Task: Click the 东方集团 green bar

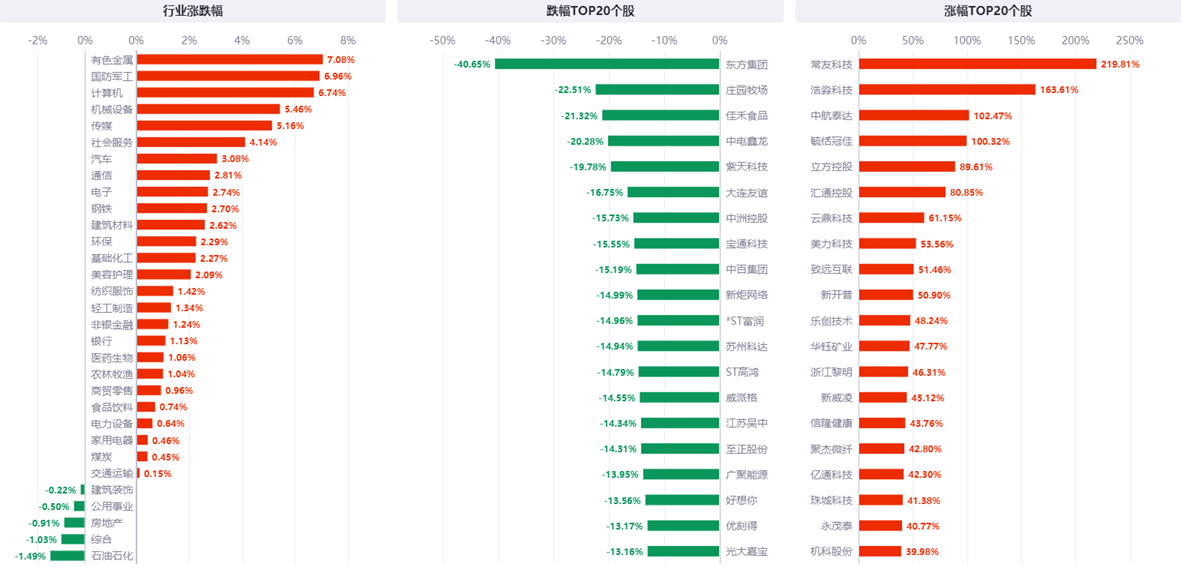Action: [607, 65]
